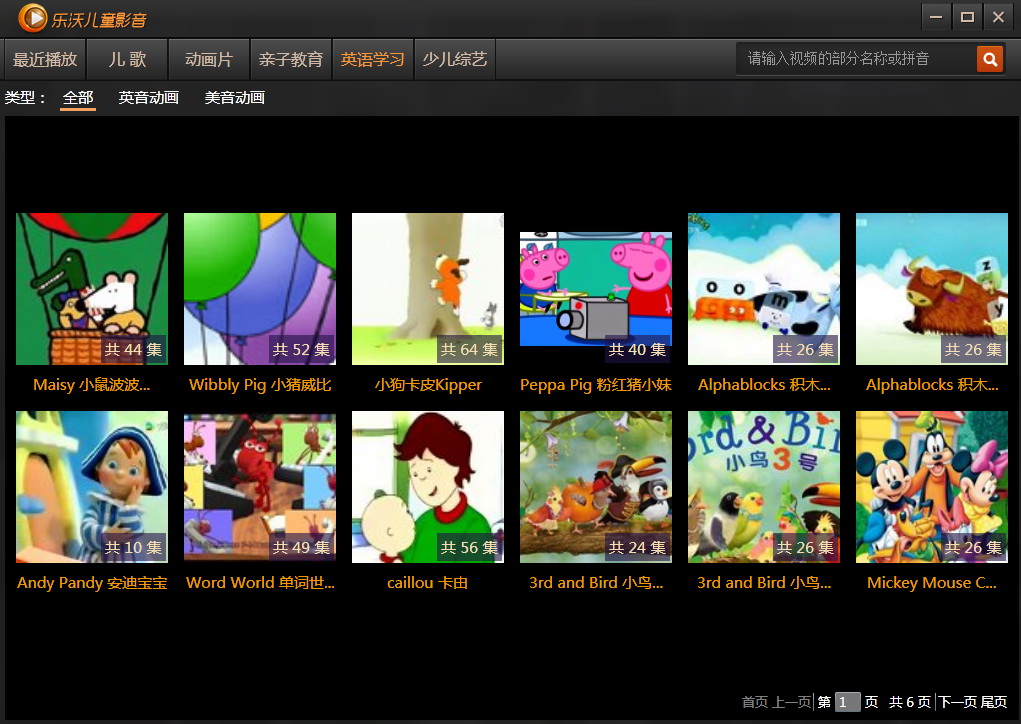Click the 乐沃儿童影音 logo icon
The width and height of the screenshot is (1021, 724).
click(33, 18)
